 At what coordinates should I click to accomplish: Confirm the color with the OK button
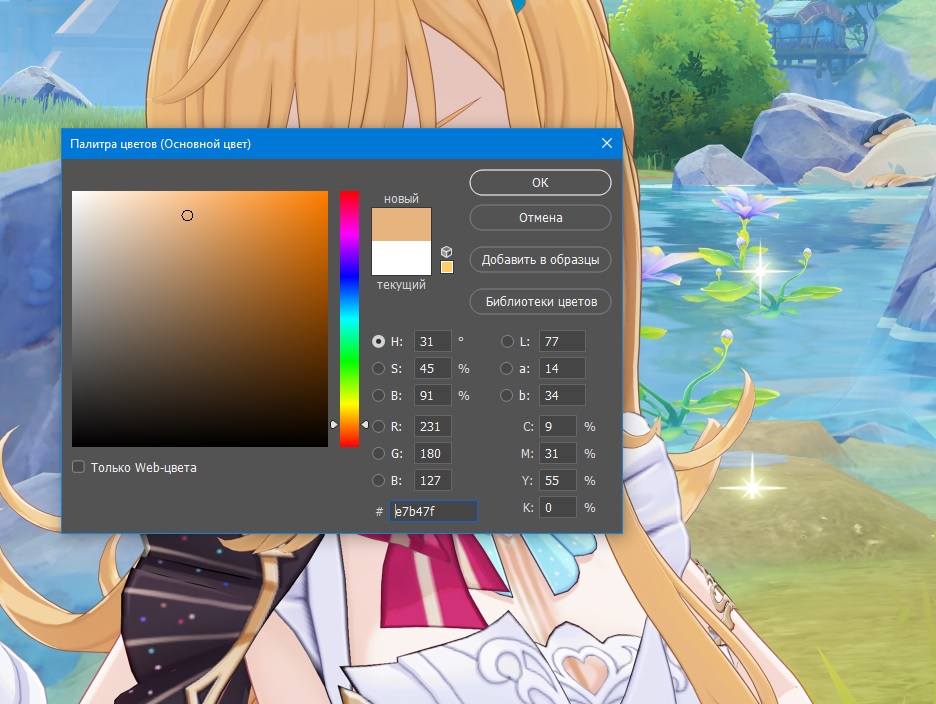(x=540, y=182)
